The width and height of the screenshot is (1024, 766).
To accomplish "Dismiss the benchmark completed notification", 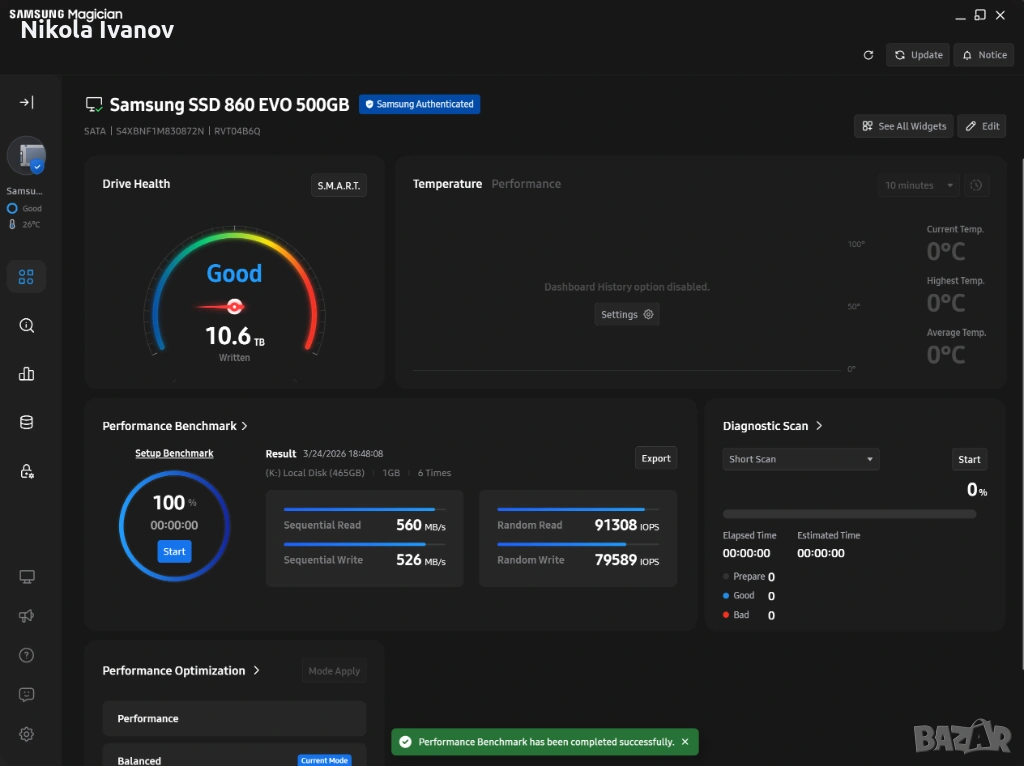I will (685, 742).
